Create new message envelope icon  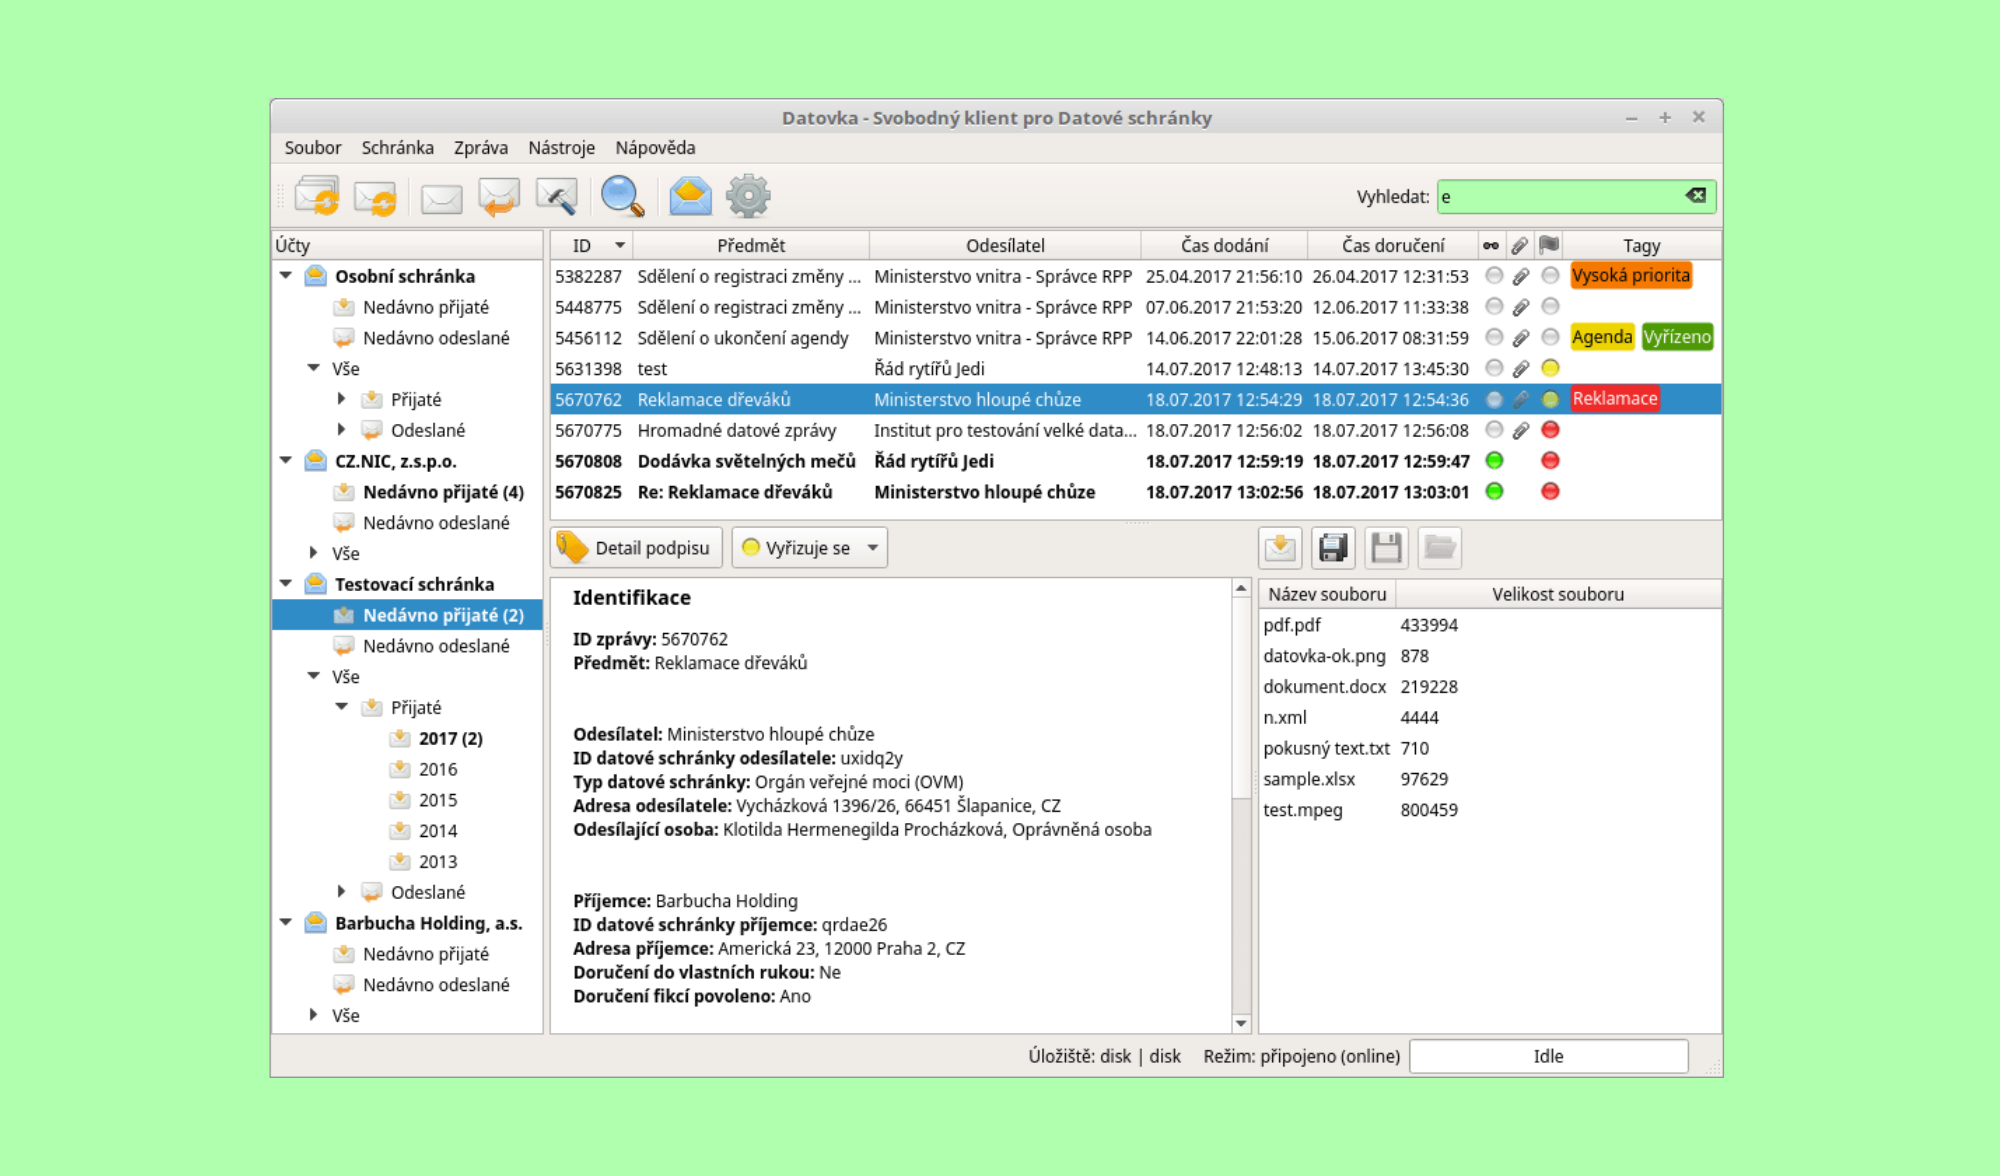(441, 198)
